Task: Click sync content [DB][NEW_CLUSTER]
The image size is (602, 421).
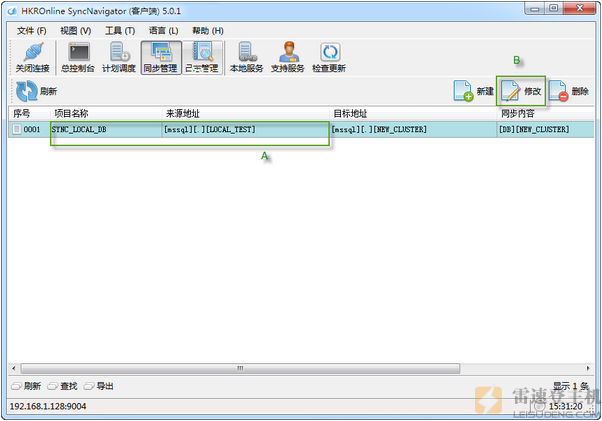Action: pos(534,129)
